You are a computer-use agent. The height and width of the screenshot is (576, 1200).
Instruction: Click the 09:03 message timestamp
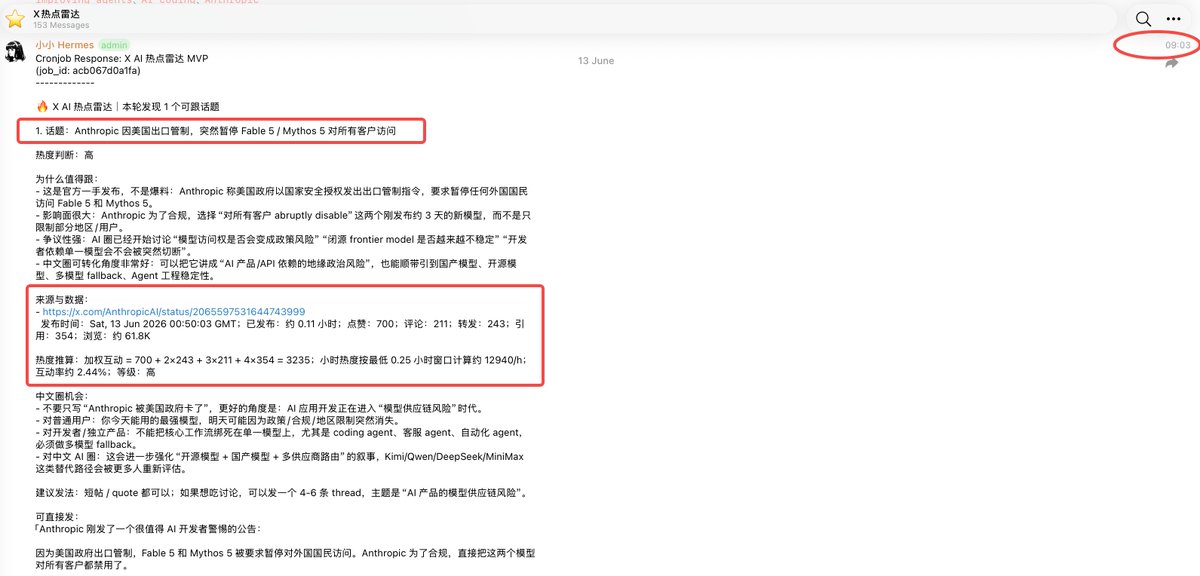pos(1177,46)
